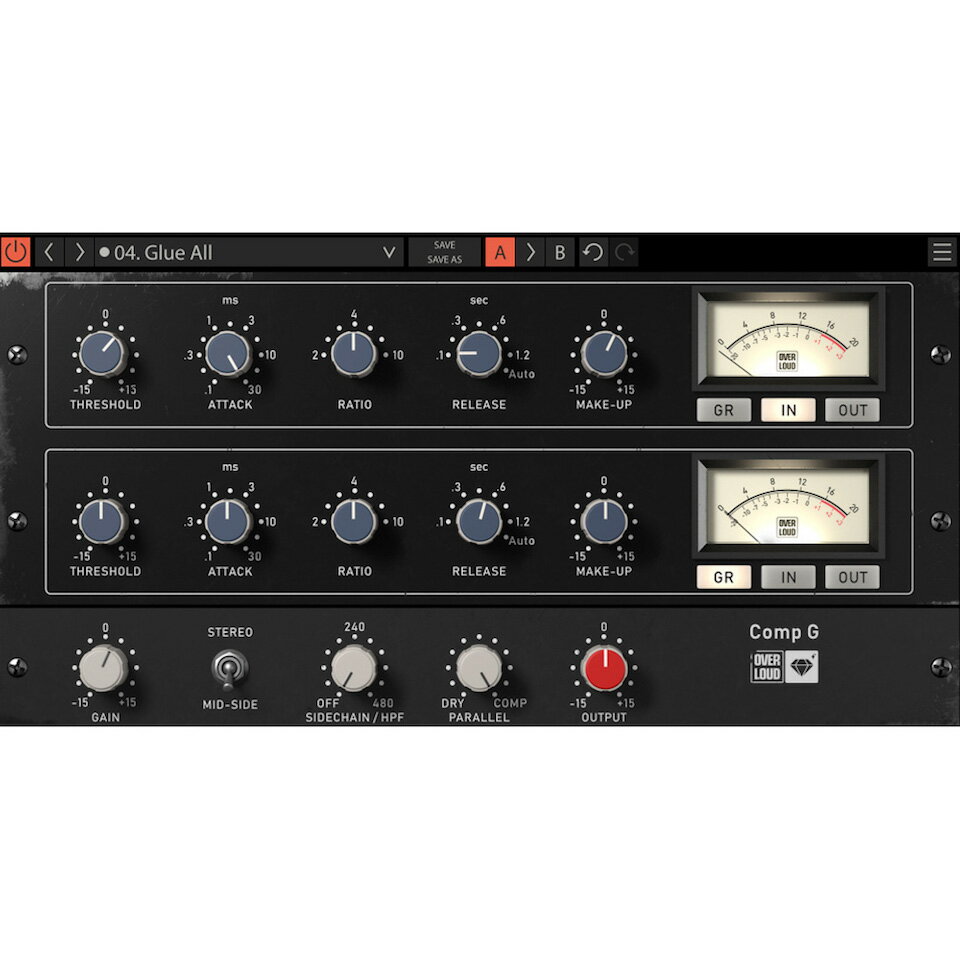This screenshot has width=960, height=960.
Task: Set top meter to IN mode
Action: point(788,410)
